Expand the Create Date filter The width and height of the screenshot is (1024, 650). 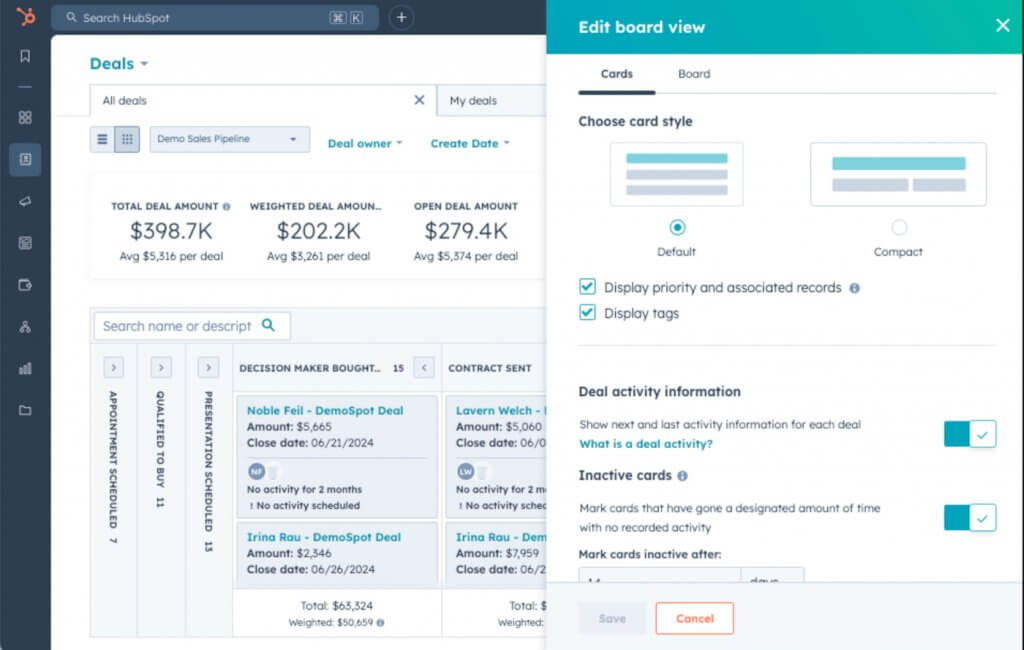[x=467, y=143]
